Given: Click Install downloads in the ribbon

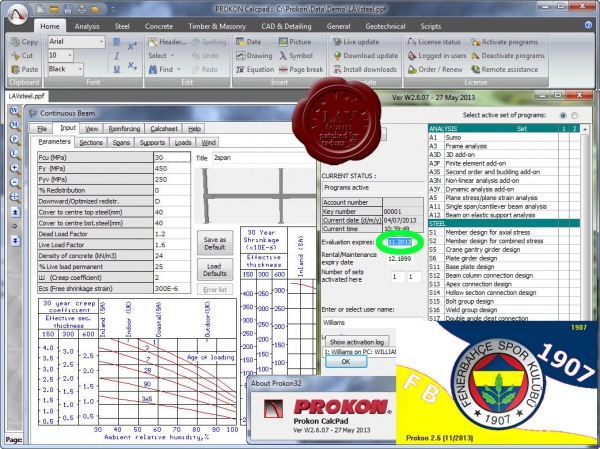Looking at the screenshot, I should click(365, 69).
